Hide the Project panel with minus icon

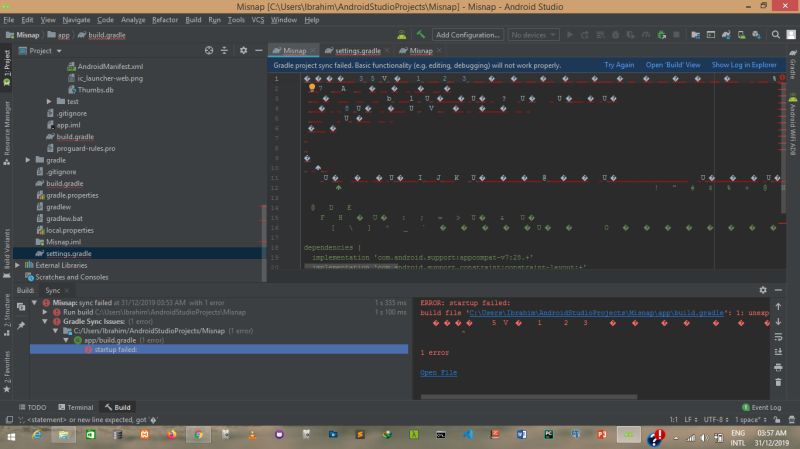point(259,51)
